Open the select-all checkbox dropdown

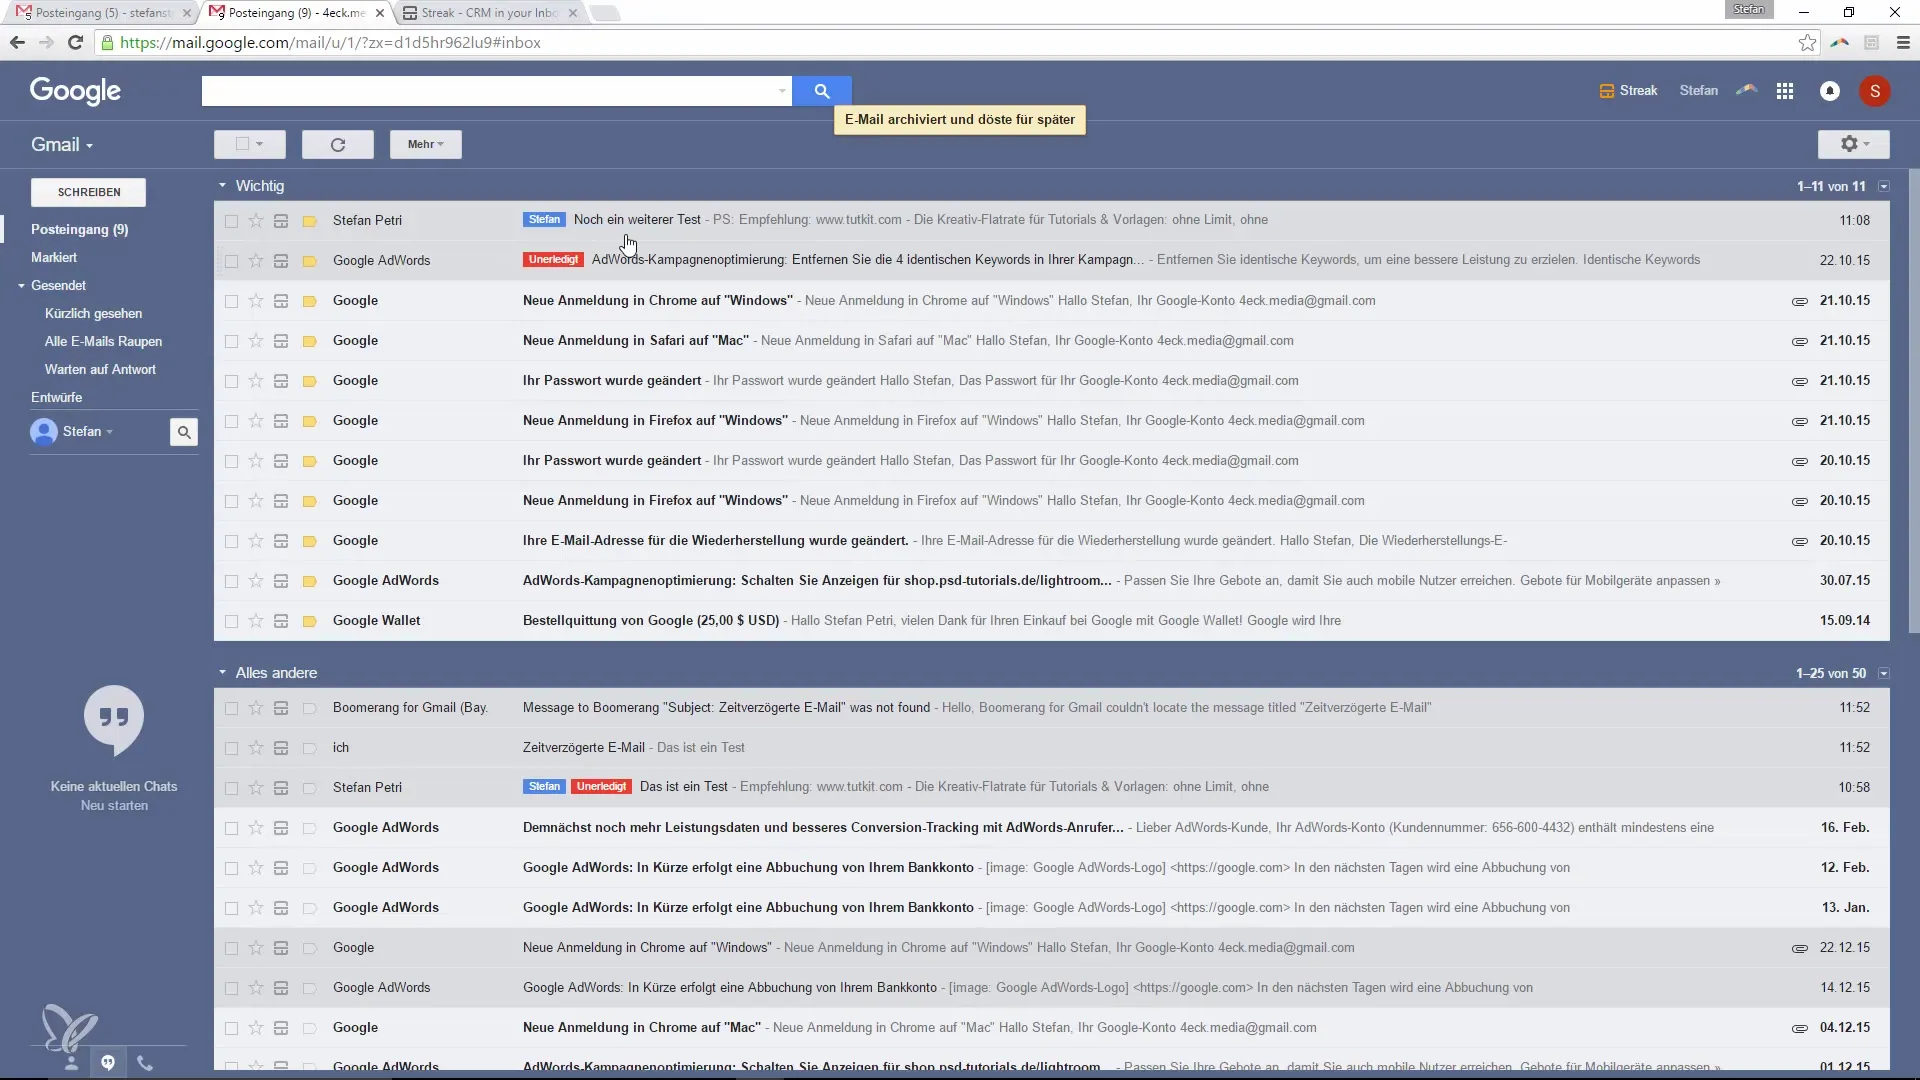pos(250,144)
